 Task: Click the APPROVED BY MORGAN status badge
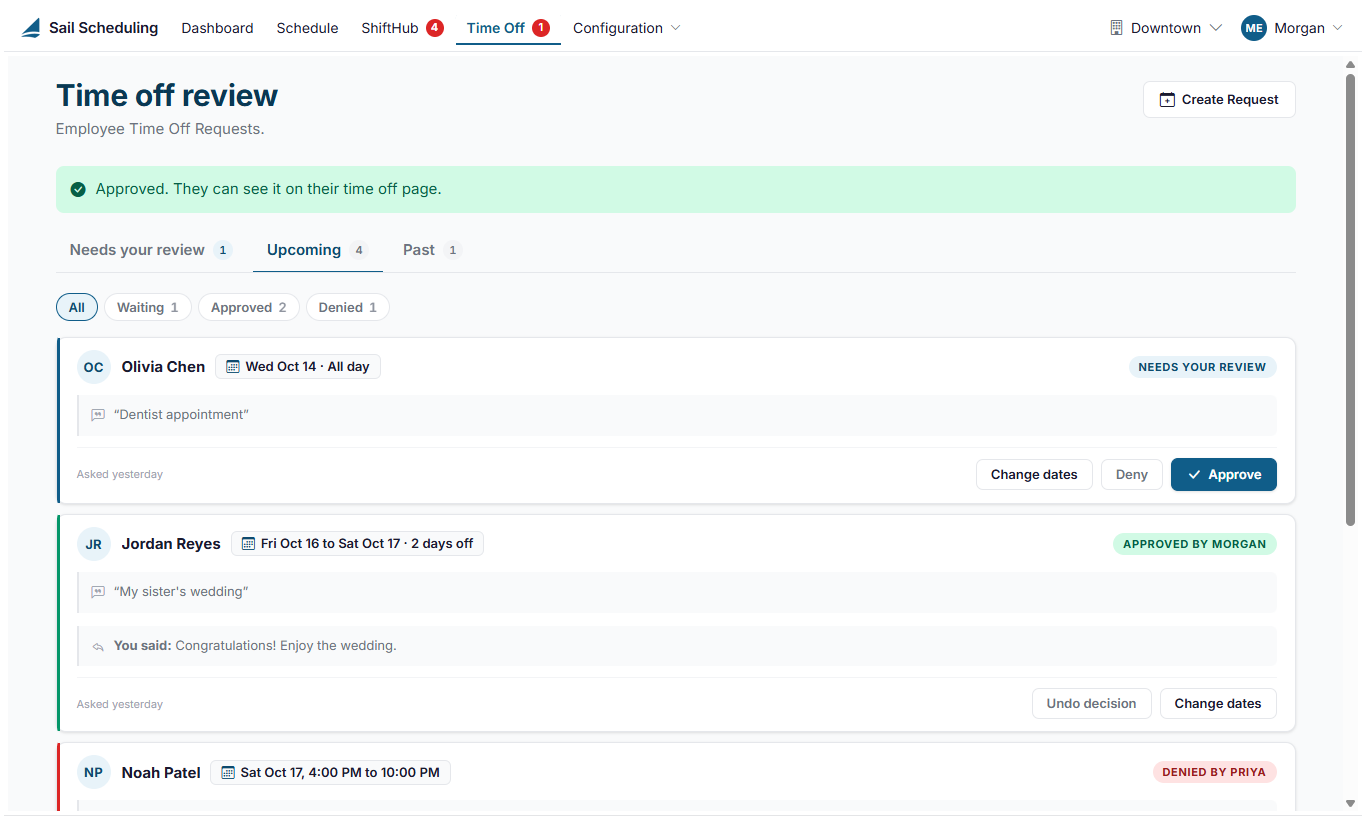click(x=1194, y=544)
